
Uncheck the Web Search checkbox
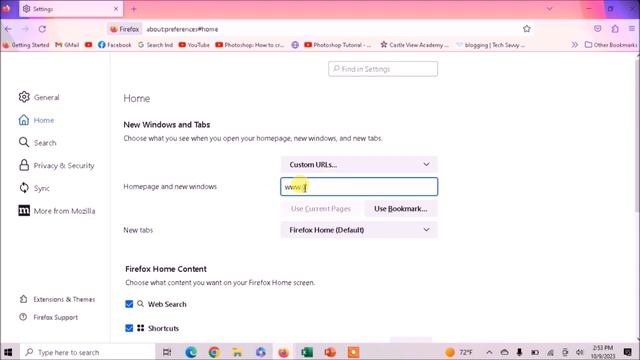click(x=129, y=304)
